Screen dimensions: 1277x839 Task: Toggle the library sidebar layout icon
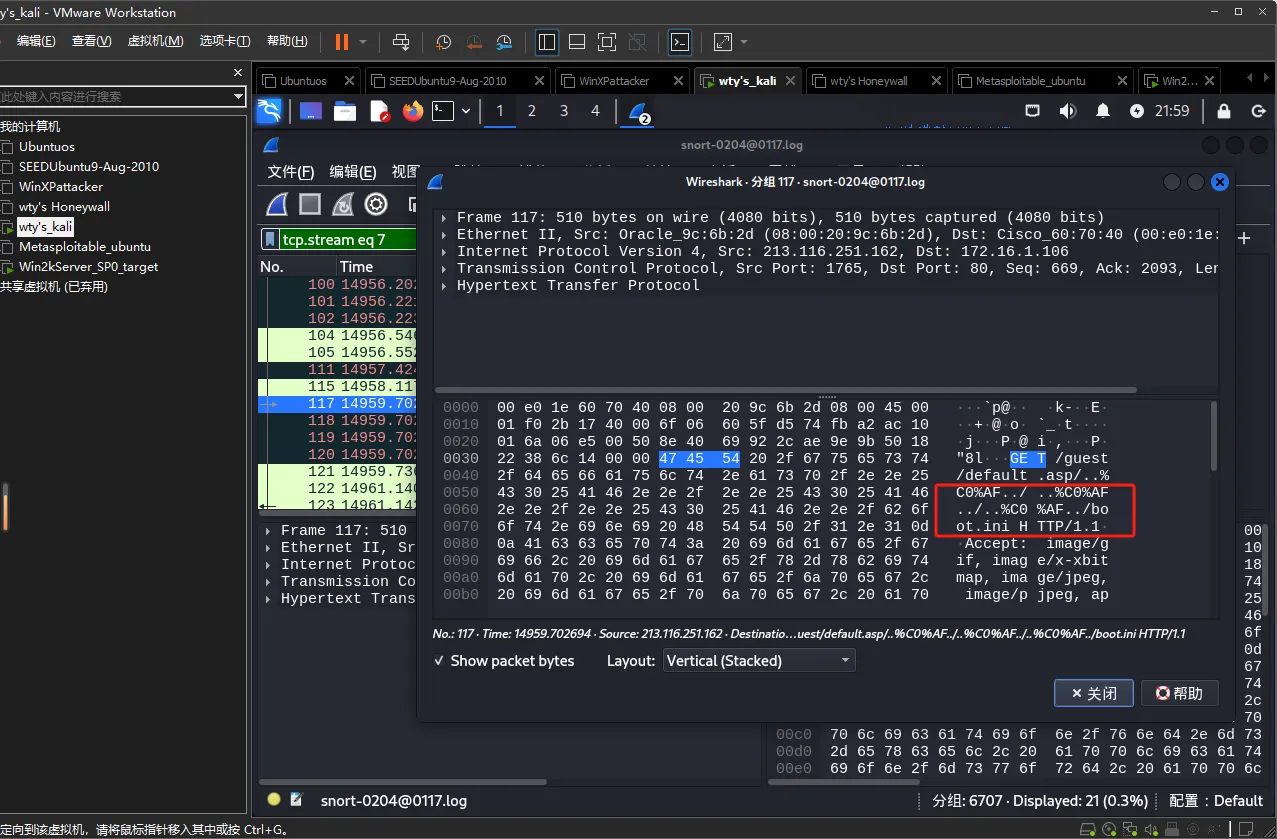547,42
